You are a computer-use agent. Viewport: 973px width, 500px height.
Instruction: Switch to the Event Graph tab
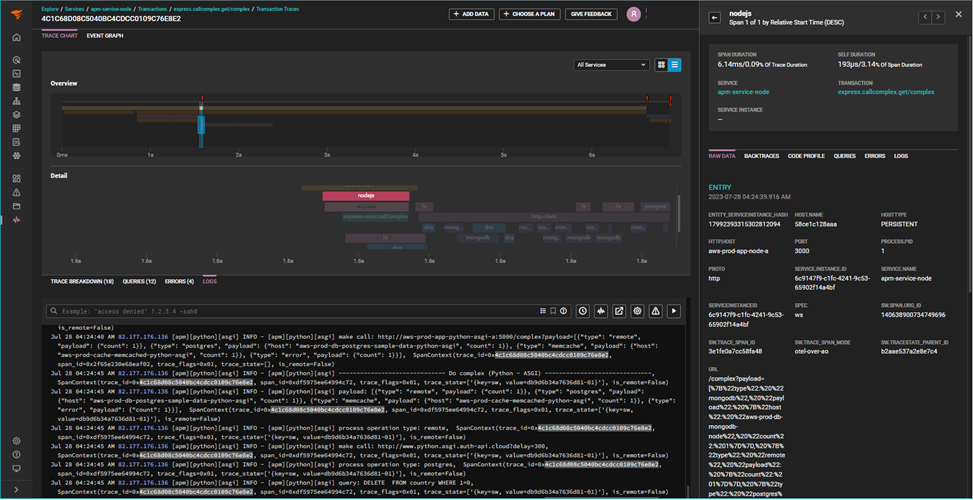[105, 35]
